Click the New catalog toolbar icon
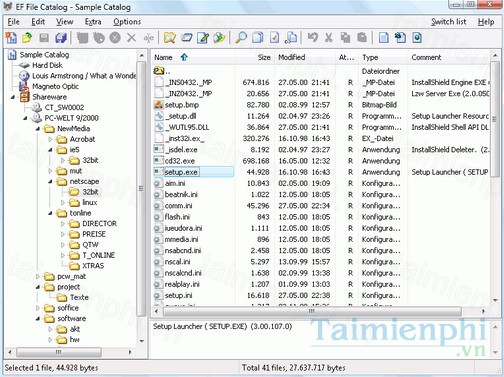The height and width of the screenshot is (377, 504). coord(11,38)
